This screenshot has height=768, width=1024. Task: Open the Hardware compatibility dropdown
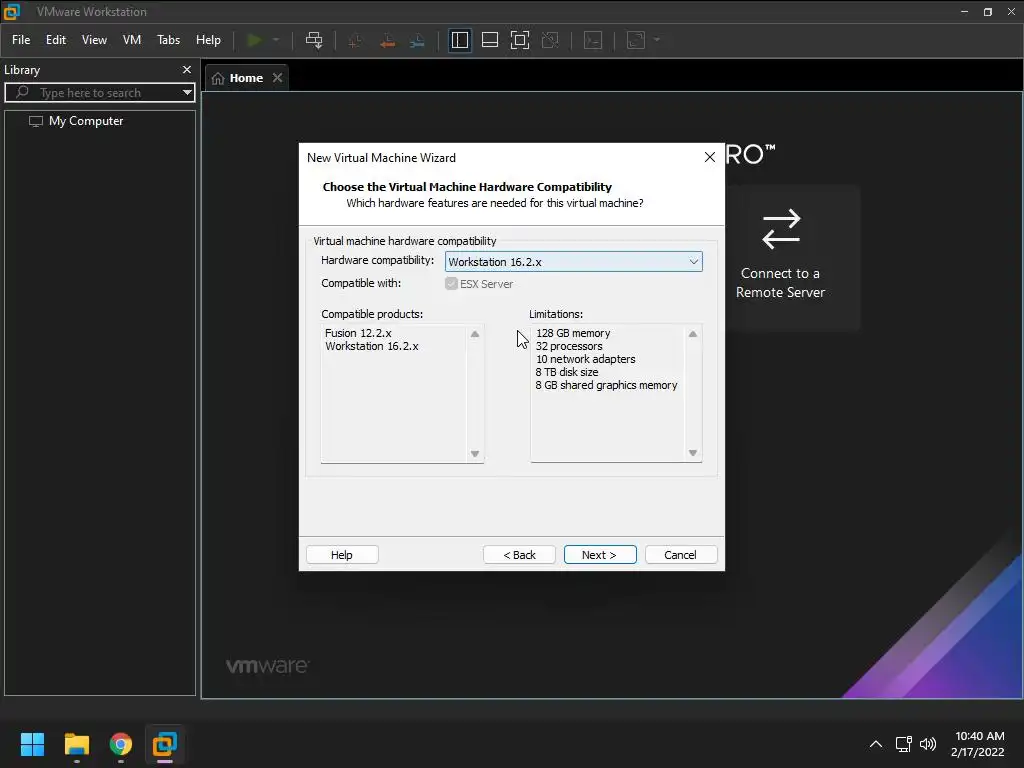click(573, 262)
